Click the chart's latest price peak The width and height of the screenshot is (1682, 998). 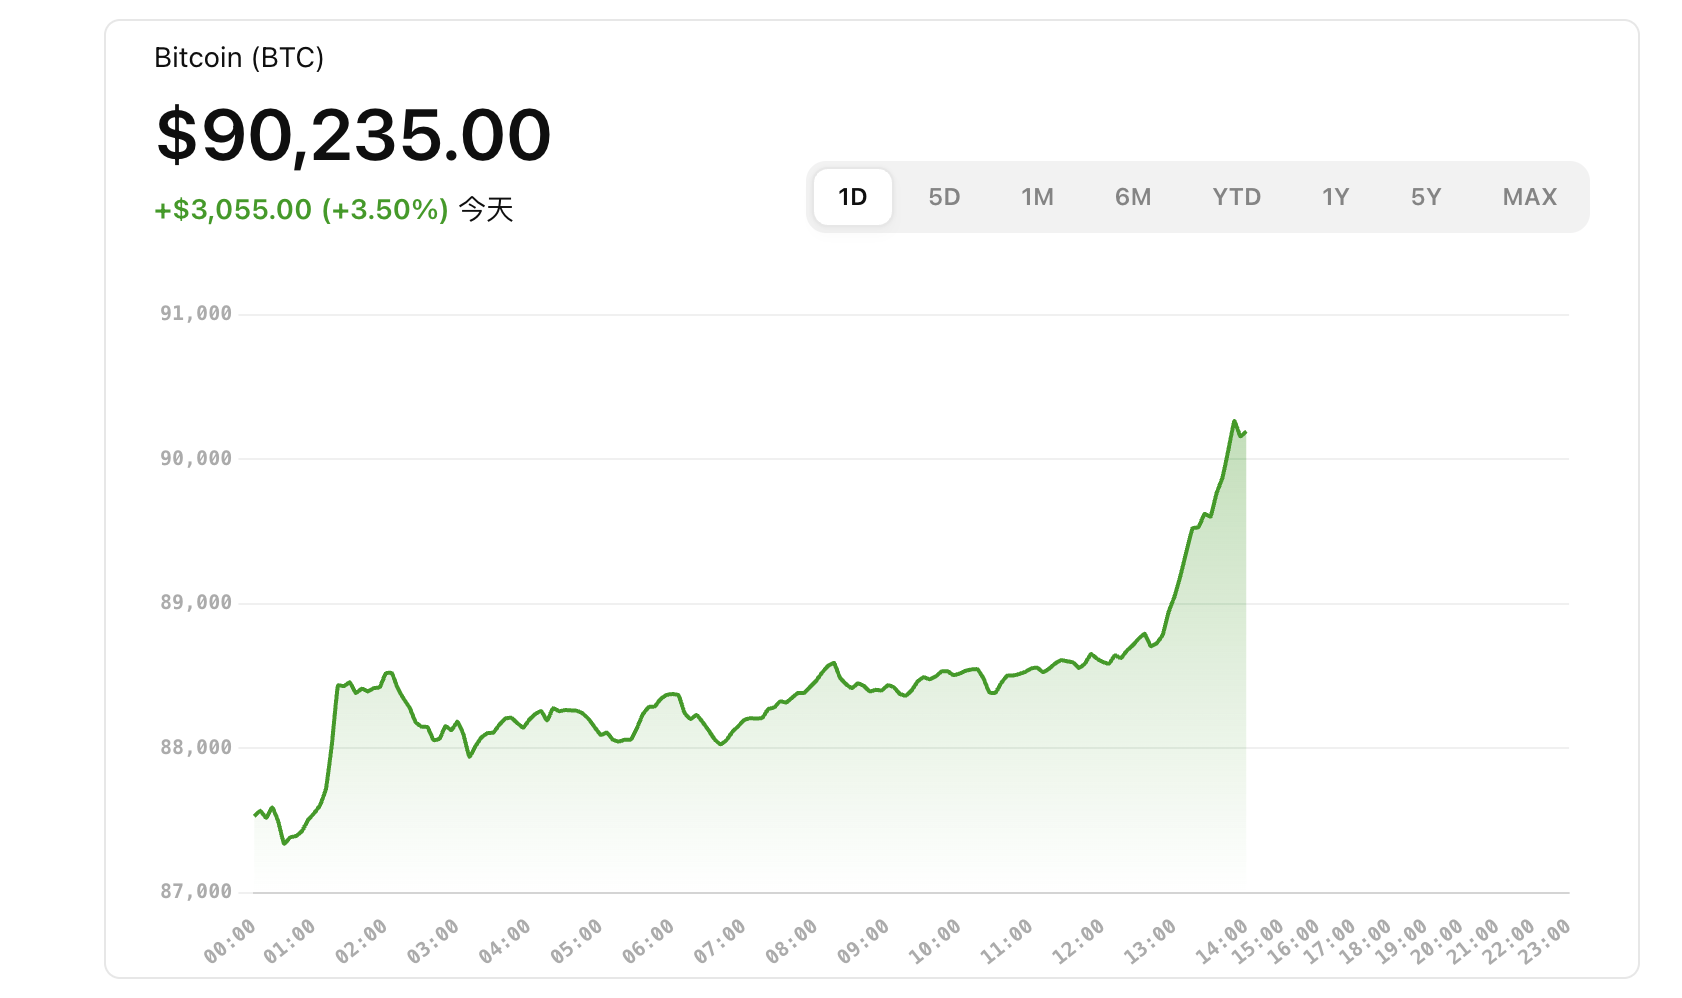coord(1235,421)
